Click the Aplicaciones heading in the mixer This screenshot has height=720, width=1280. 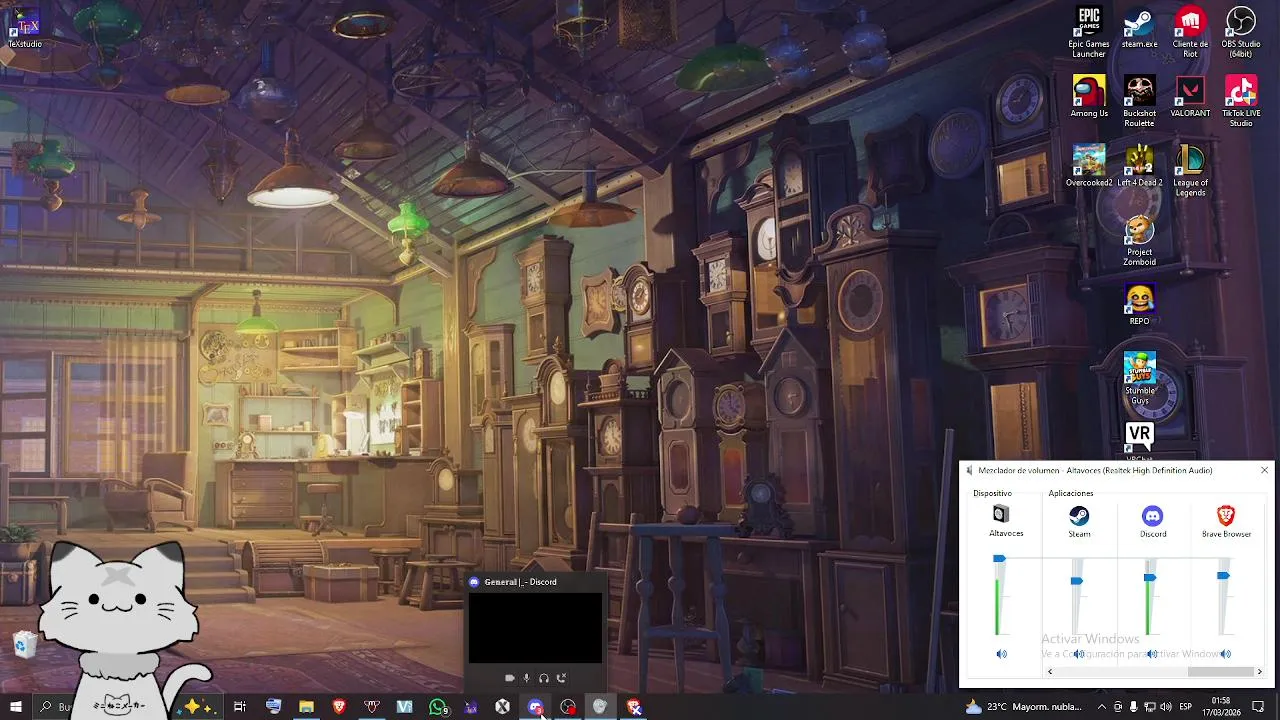point(1071,493)
